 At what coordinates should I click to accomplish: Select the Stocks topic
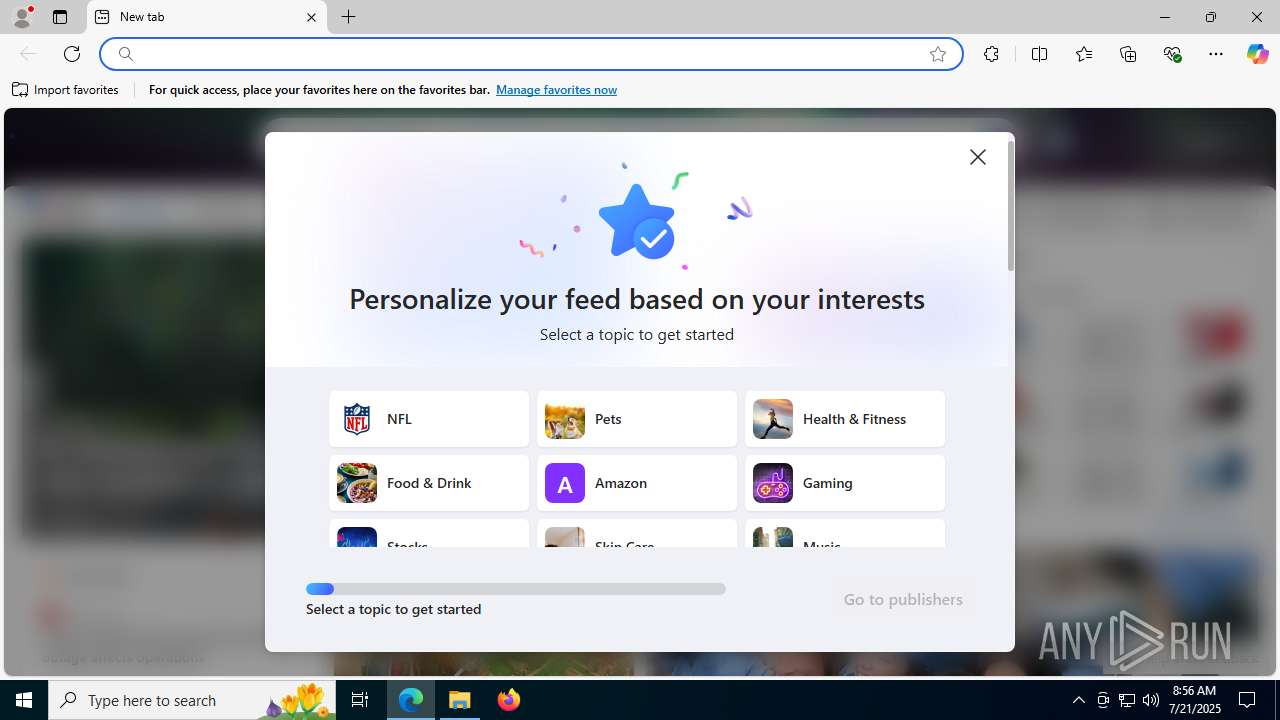pos(429,534)
